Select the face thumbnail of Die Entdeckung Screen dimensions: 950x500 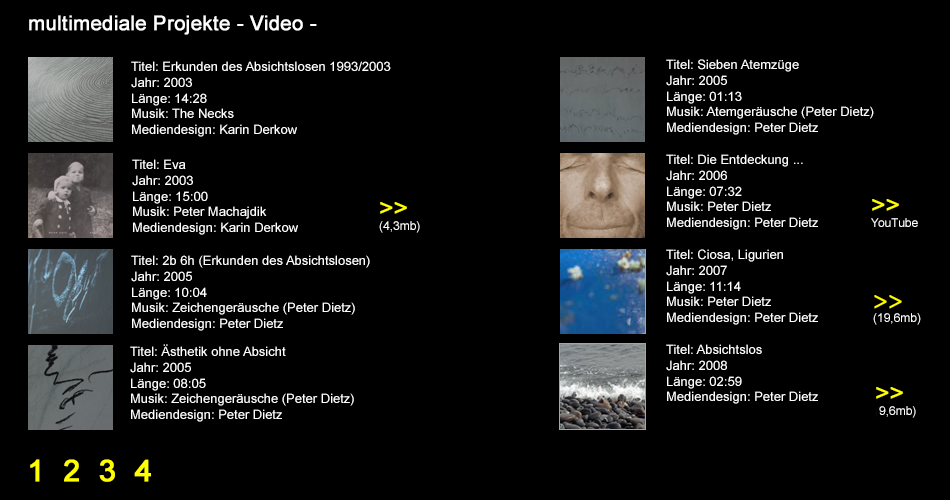click(x=602, y=195)
